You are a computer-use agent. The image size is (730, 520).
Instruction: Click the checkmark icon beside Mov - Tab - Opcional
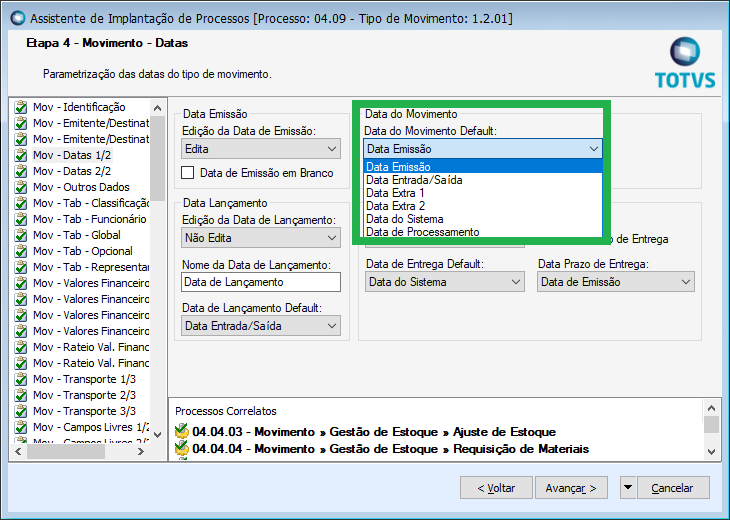click(20, 251)
